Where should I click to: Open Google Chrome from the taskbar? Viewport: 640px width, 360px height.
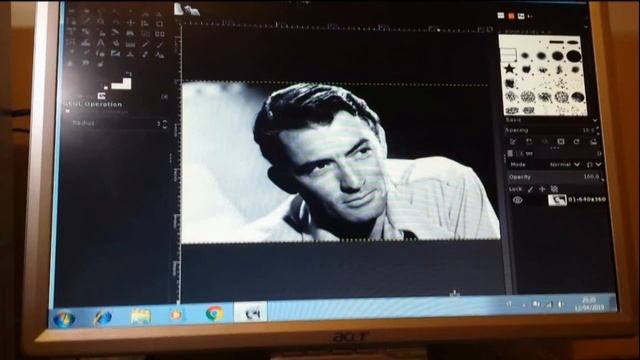pos(214,313)
